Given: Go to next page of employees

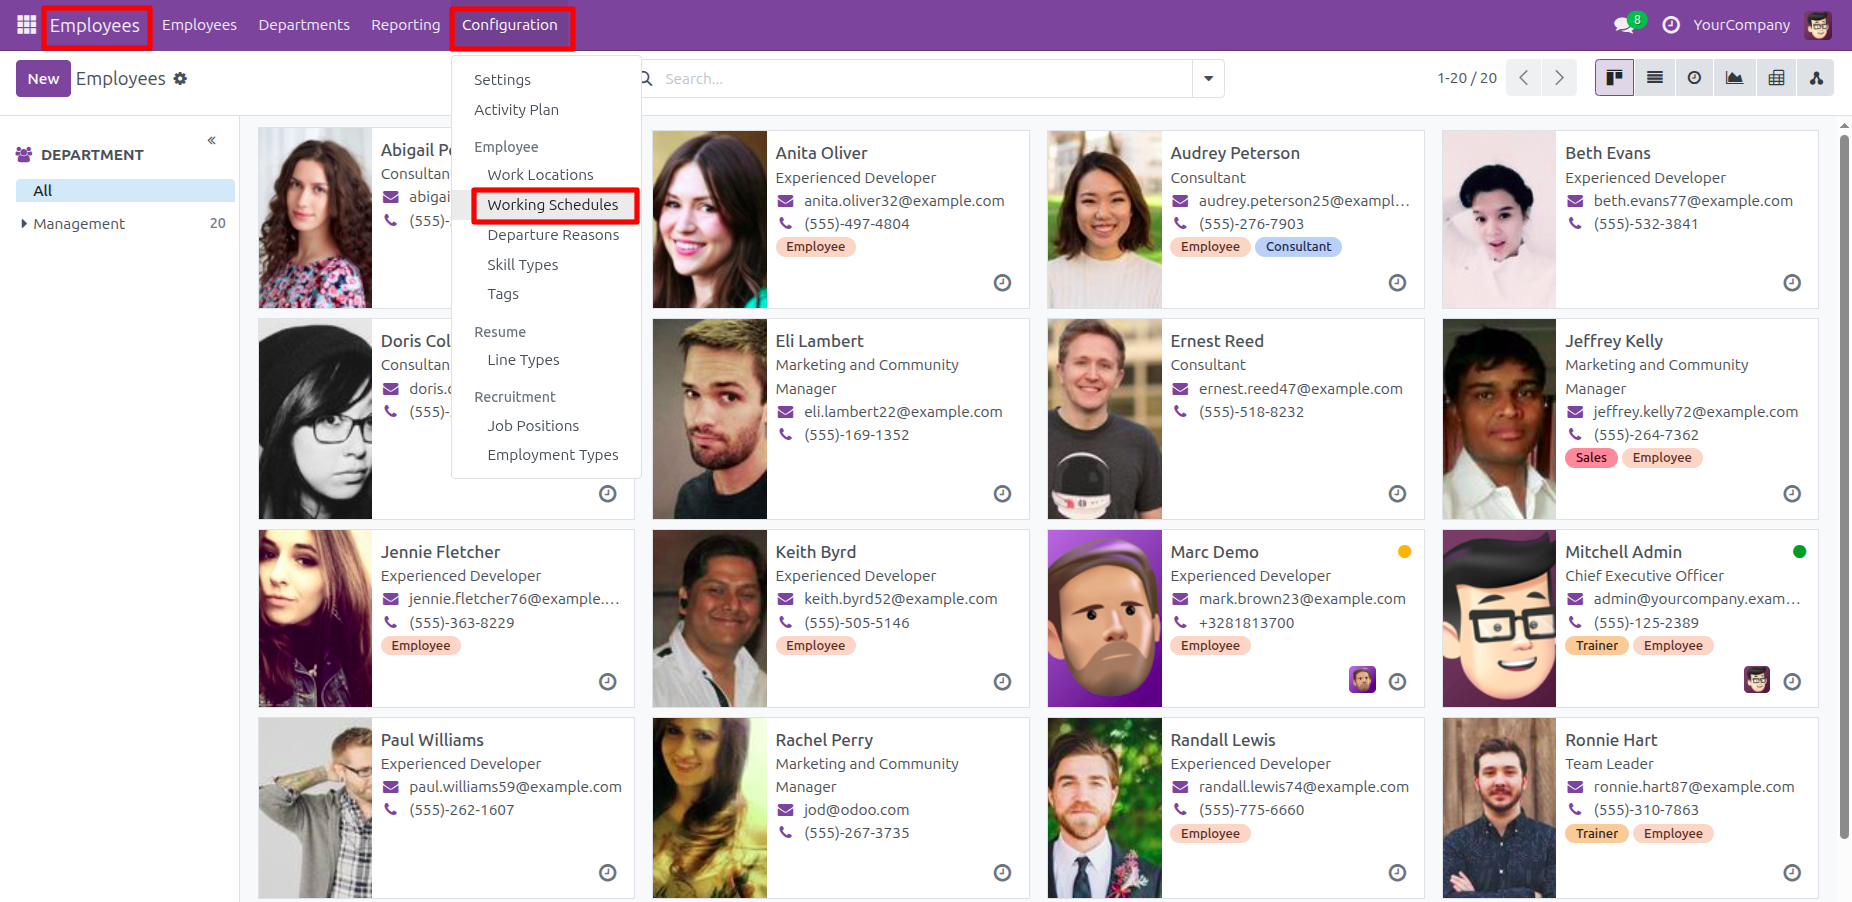Looking at the screenshot, I should 1559,78.
